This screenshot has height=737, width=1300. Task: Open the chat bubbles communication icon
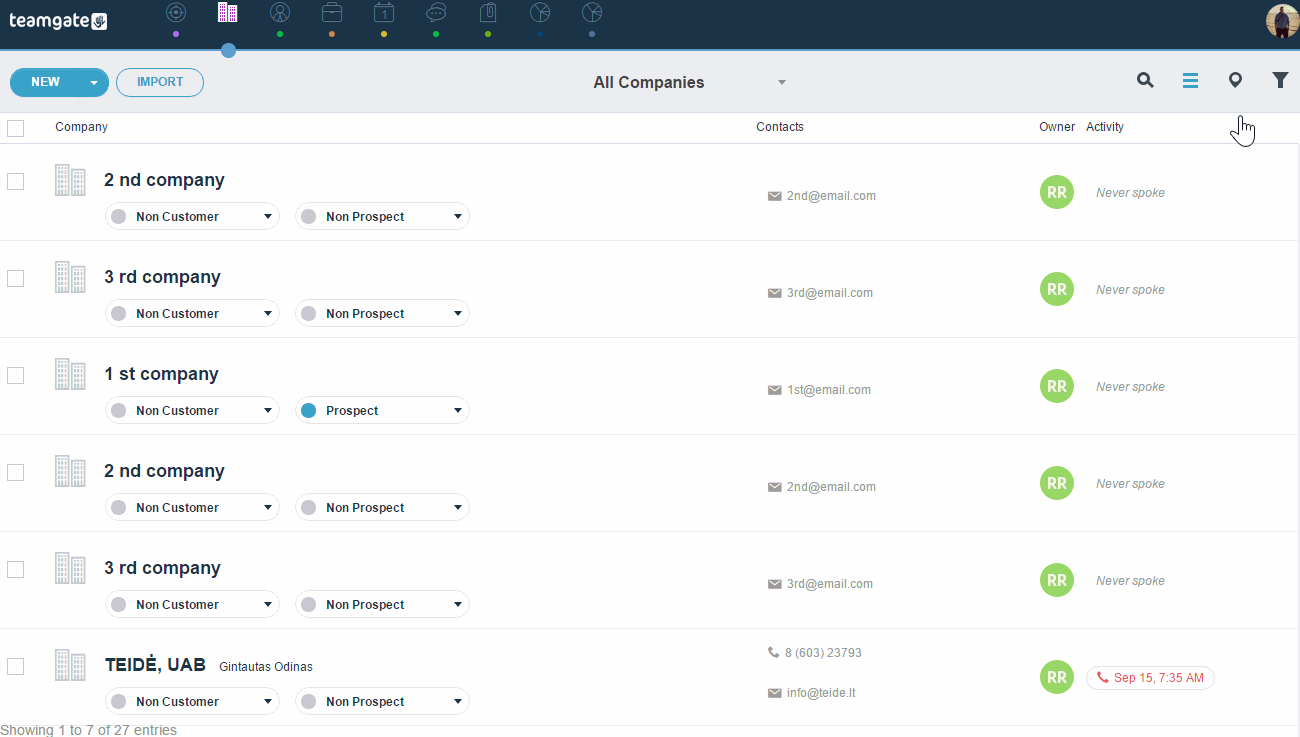point(436,12)
